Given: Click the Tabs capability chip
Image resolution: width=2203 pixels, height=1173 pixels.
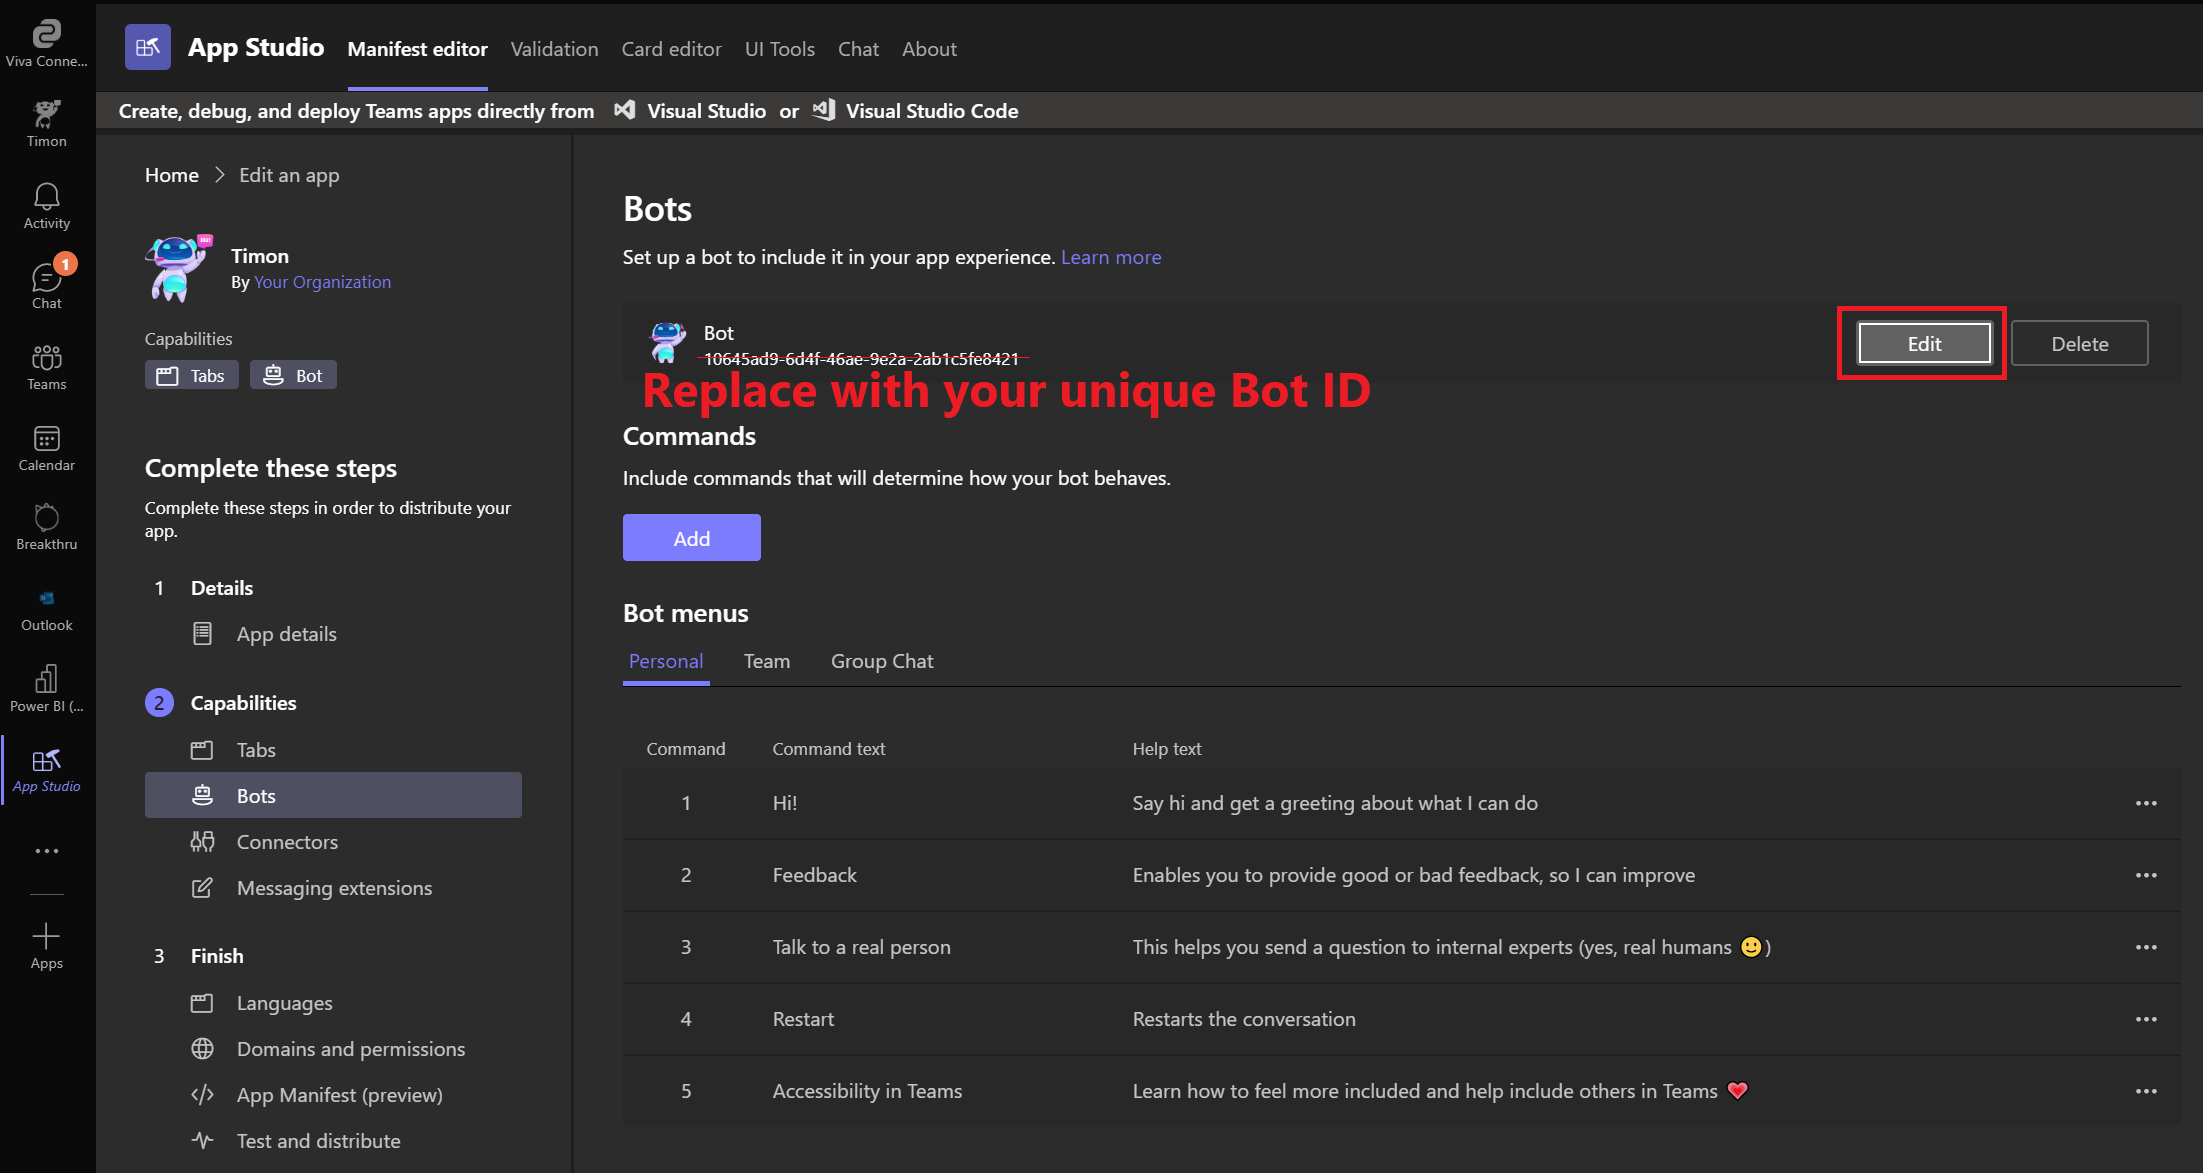Looking at the screenshot, I should point(192,375).
